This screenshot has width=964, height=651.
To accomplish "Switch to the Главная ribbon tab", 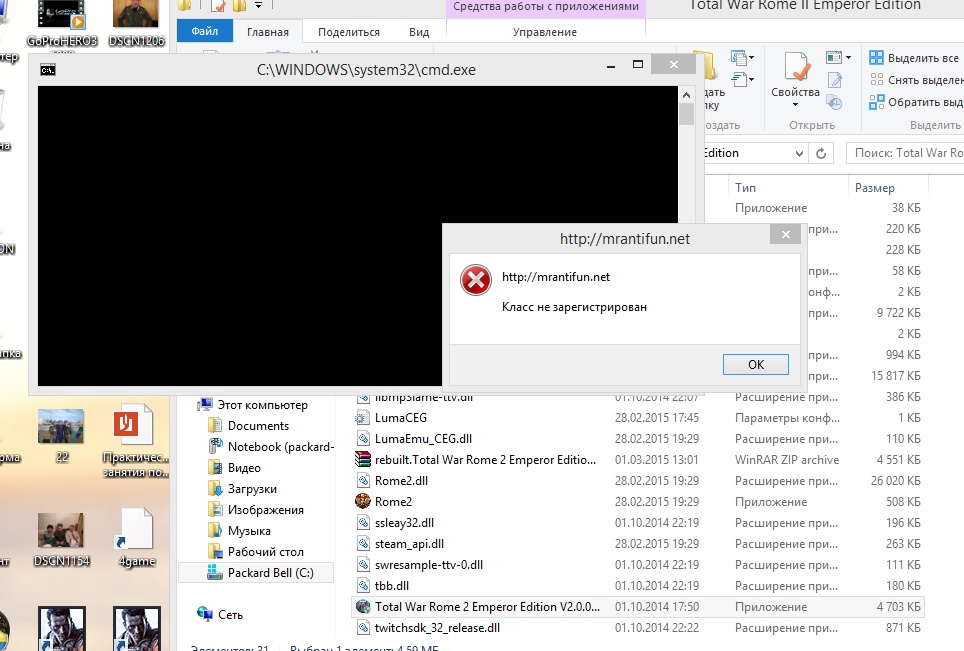I will [267, 32].
